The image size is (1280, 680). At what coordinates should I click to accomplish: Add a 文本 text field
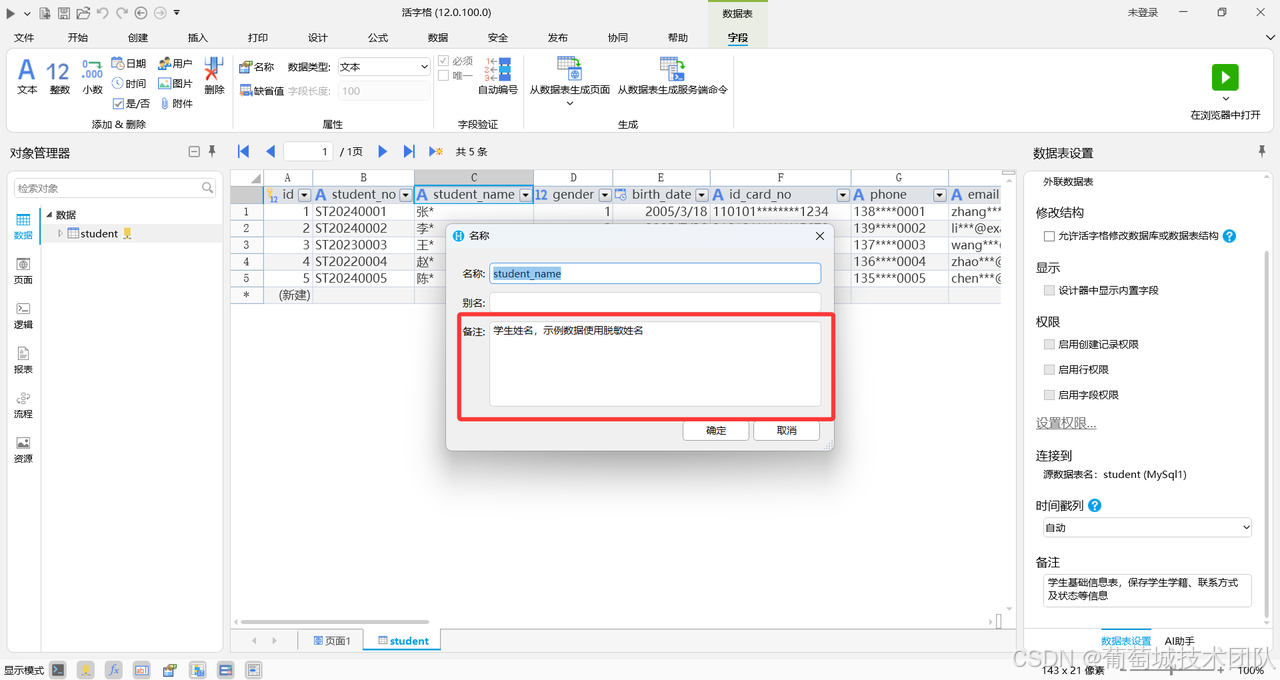27,76
